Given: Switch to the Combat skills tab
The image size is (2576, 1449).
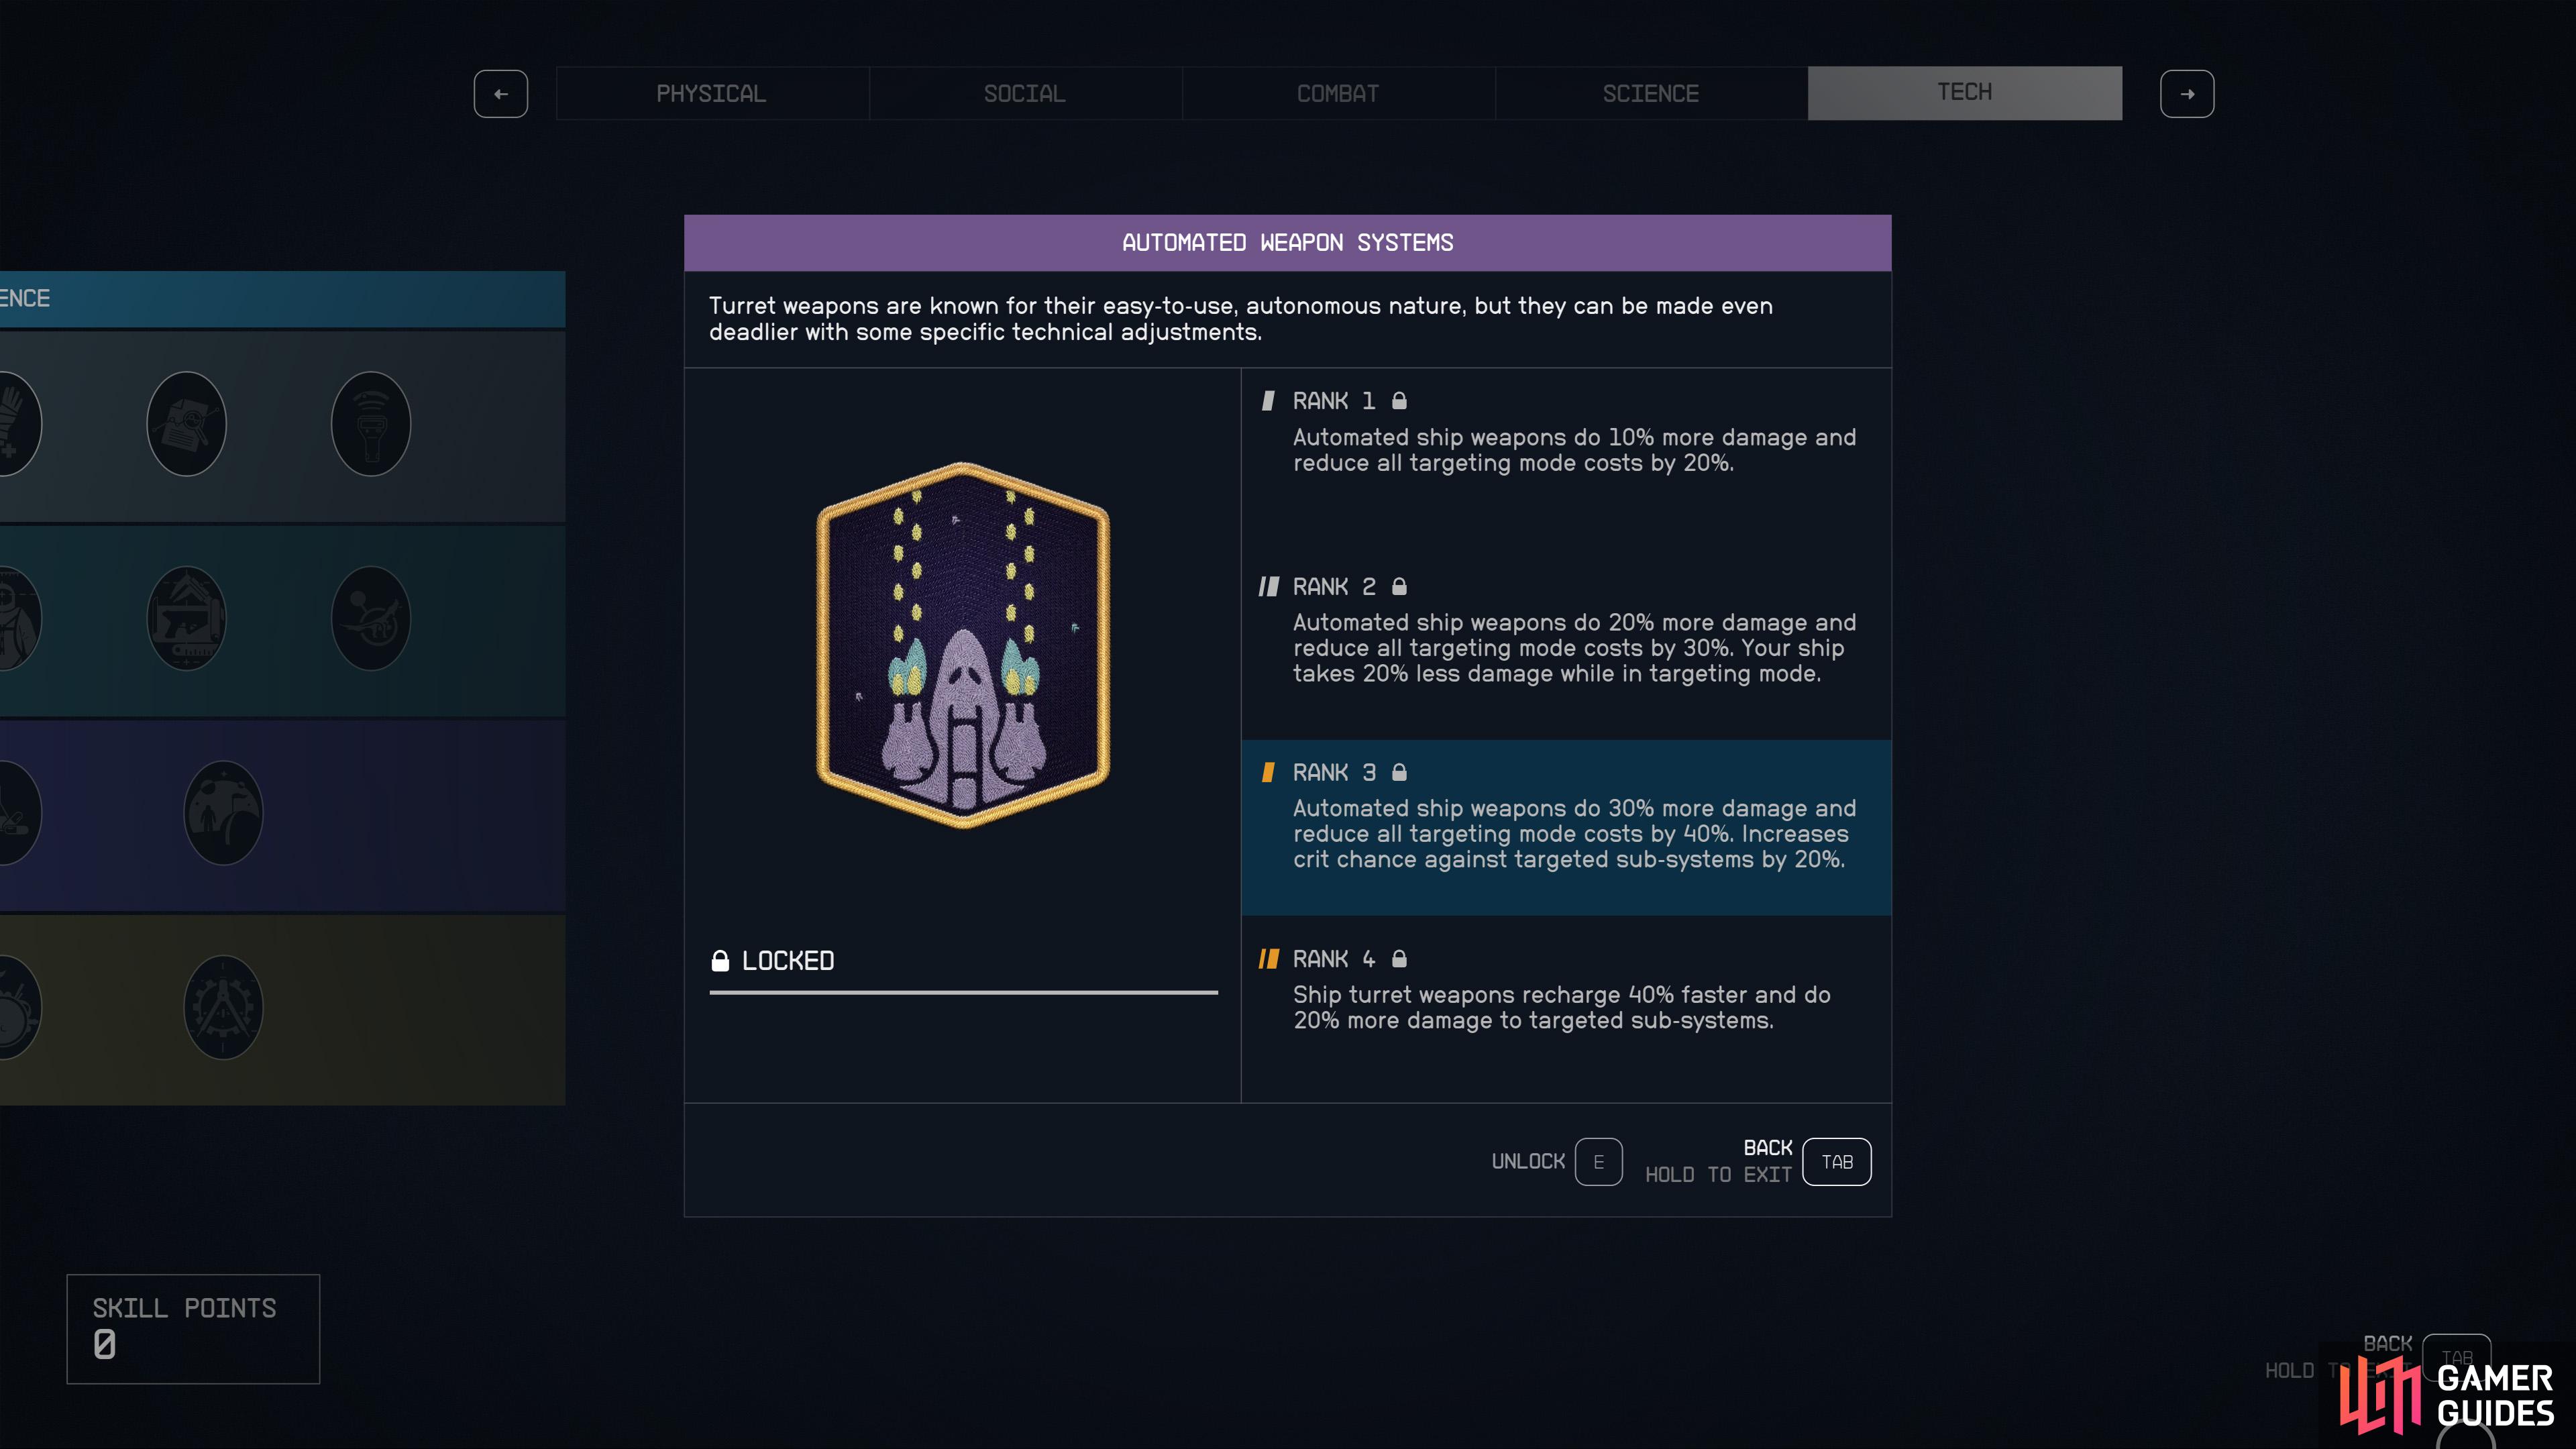Looking at the screenshot, I should point(1338,94).
